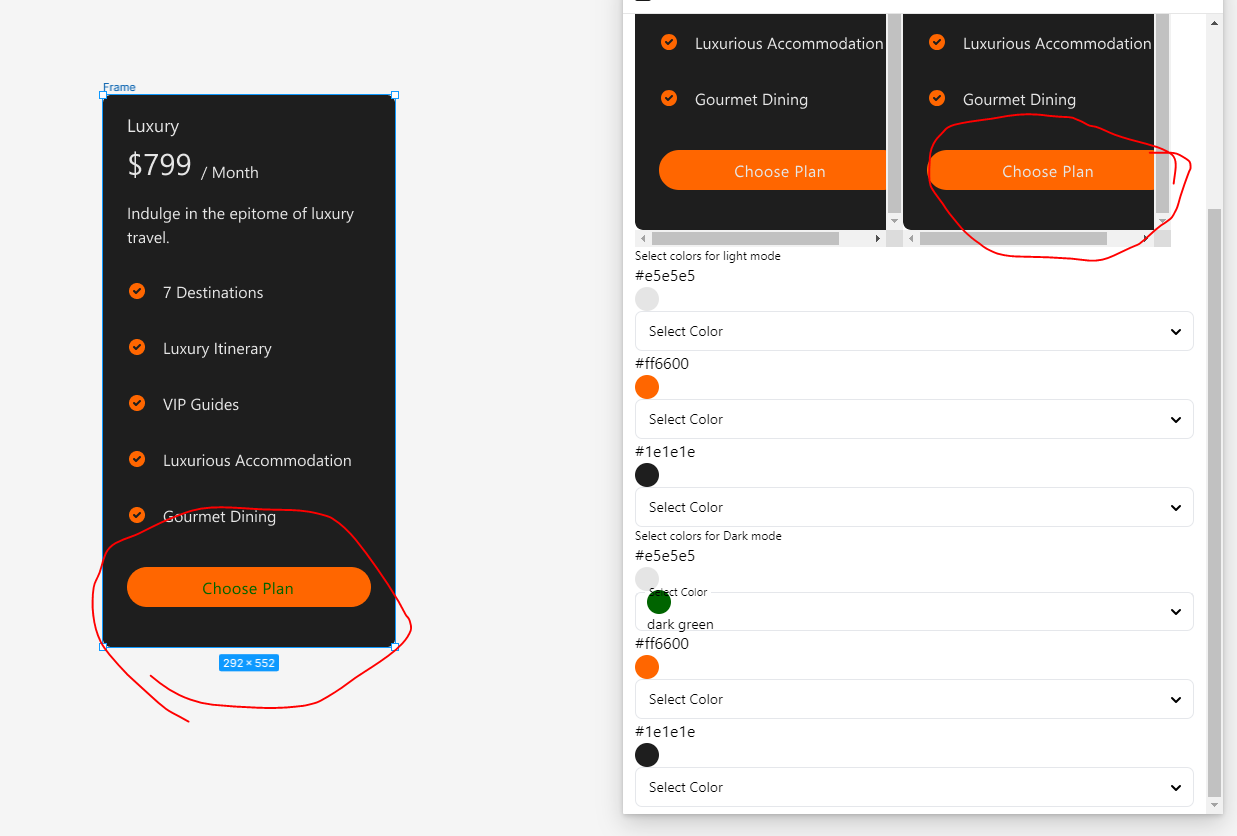The image size is (1237, 836).
Task: Open light mode Select Color dropdown for #1e1e1e
Action: coord(914,507)
